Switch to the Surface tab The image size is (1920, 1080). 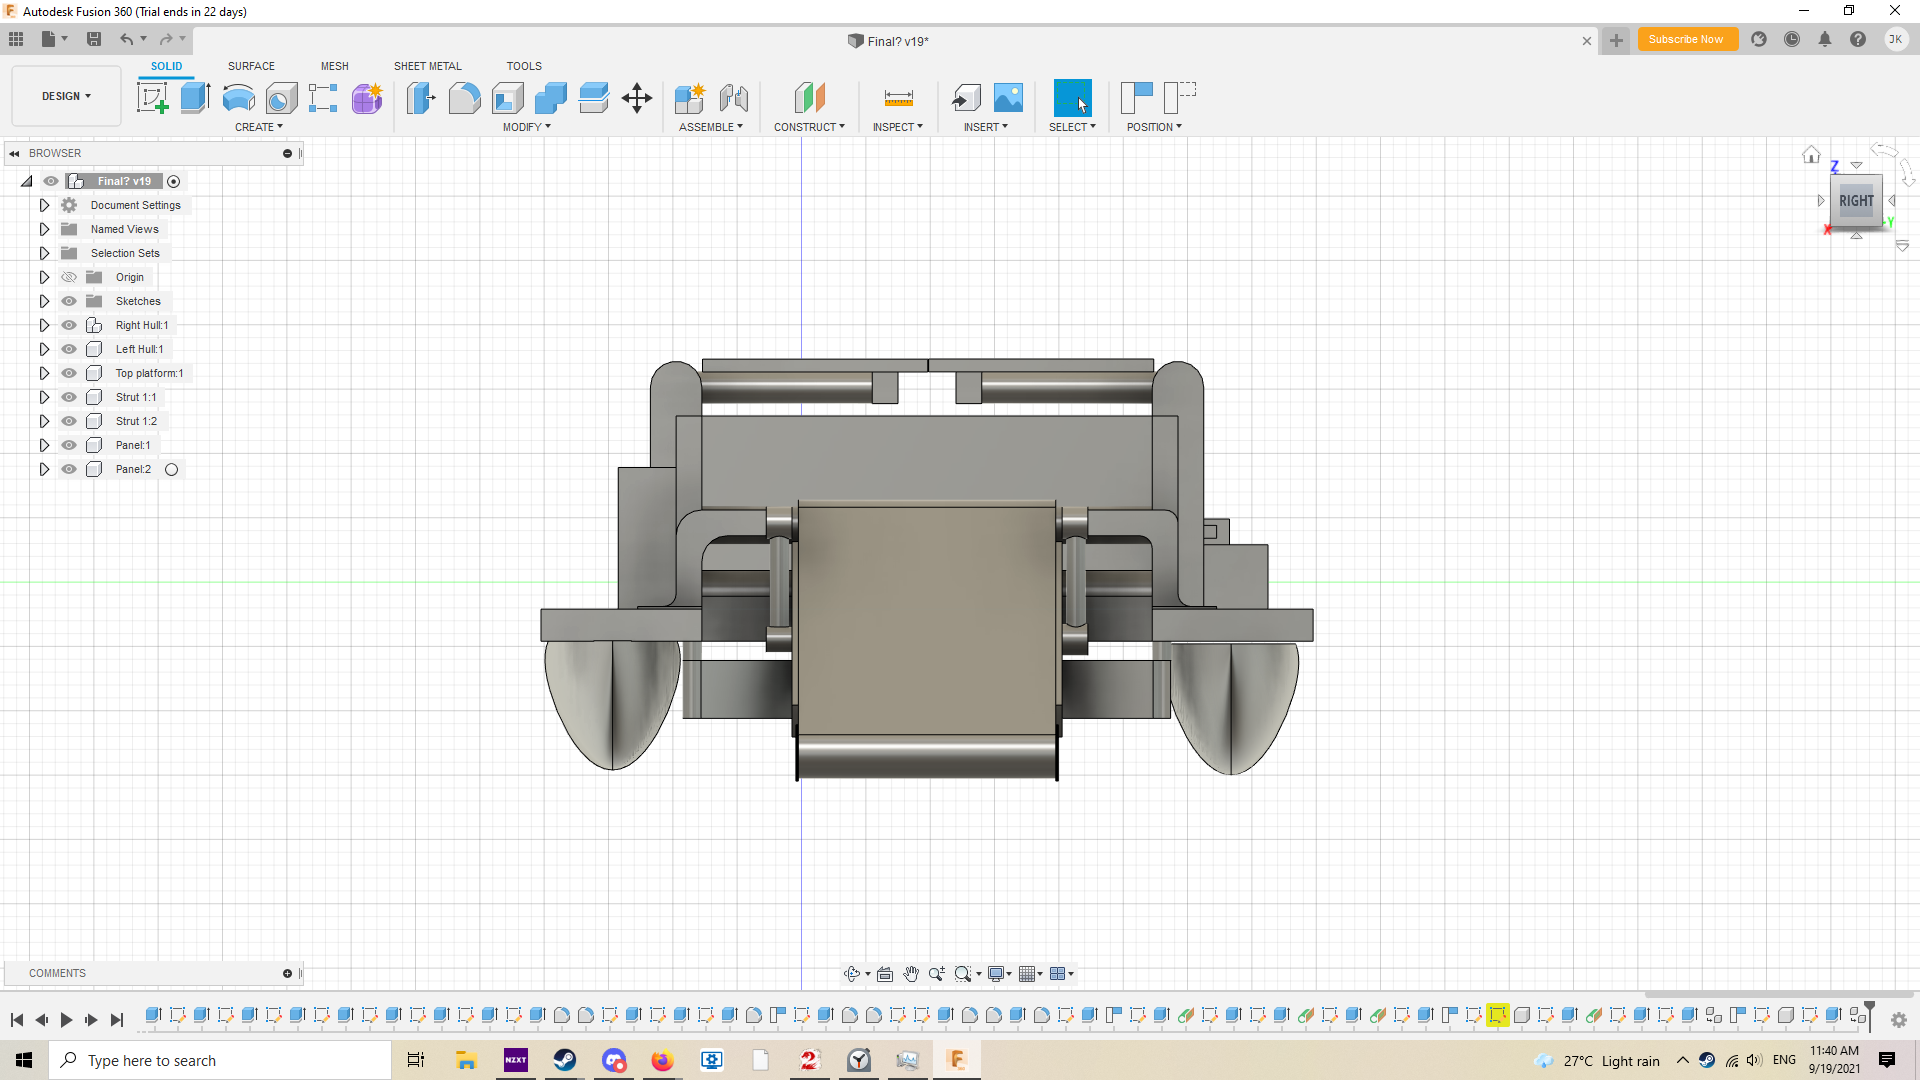[251, 66]
